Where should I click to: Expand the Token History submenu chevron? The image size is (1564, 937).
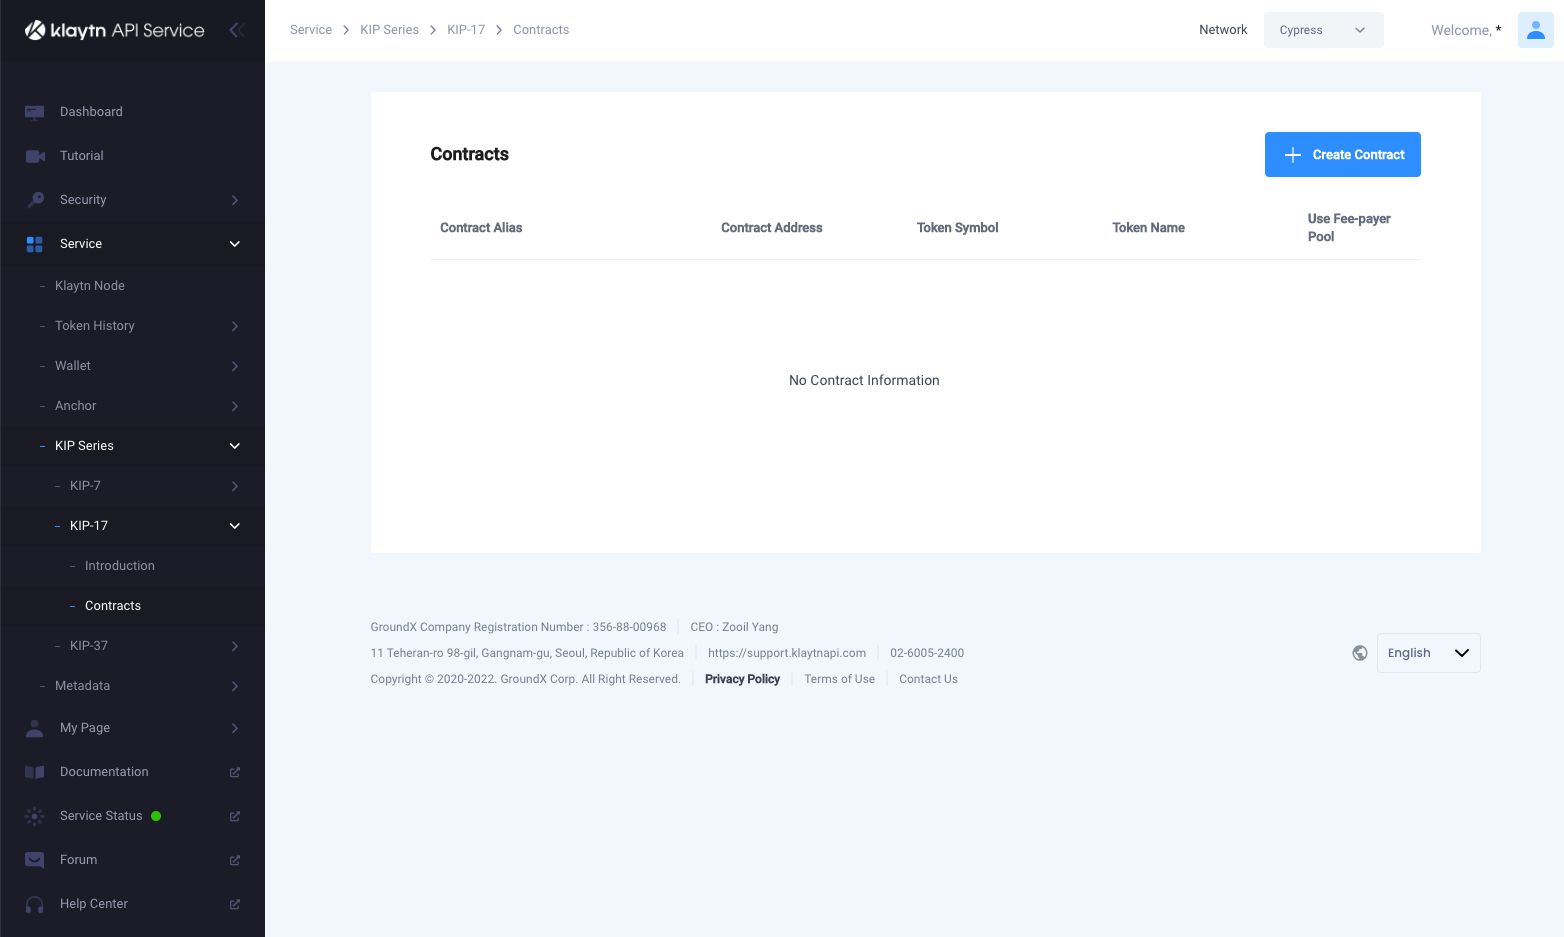pyautogui.click(x=235, y=326)
